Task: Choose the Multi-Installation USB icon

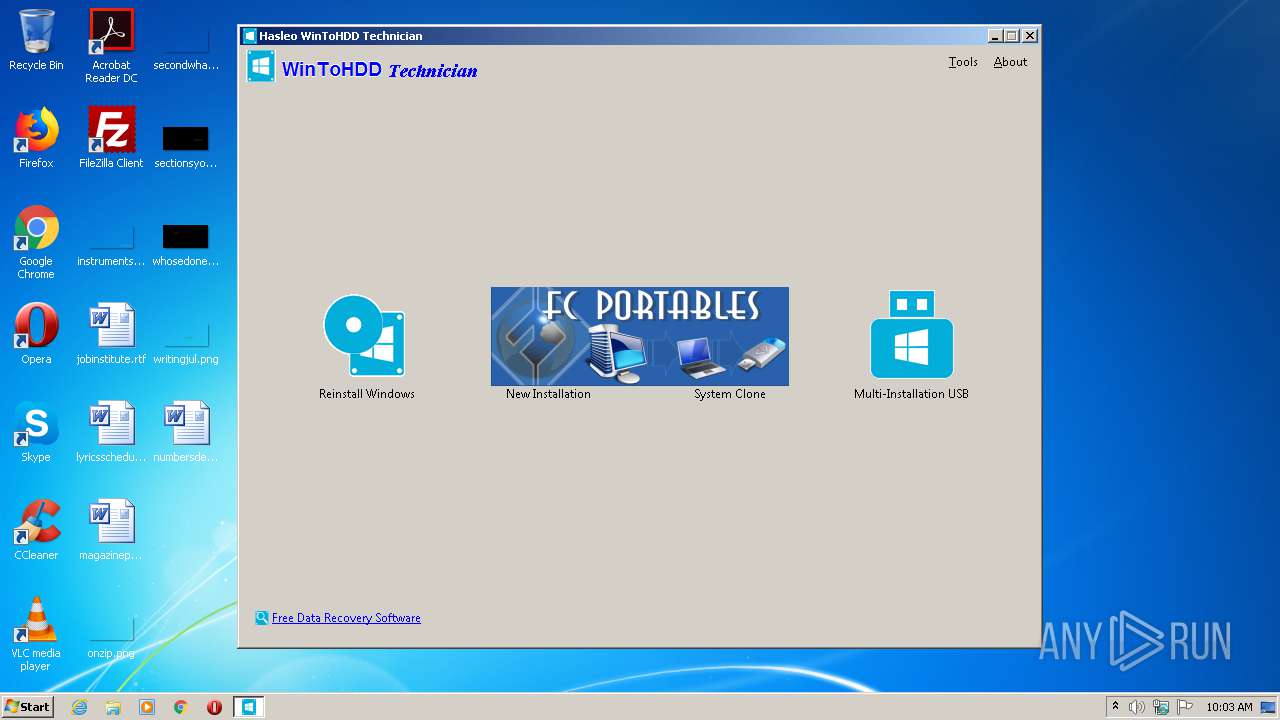Action: pyautogui.click(x=911, y=334)
